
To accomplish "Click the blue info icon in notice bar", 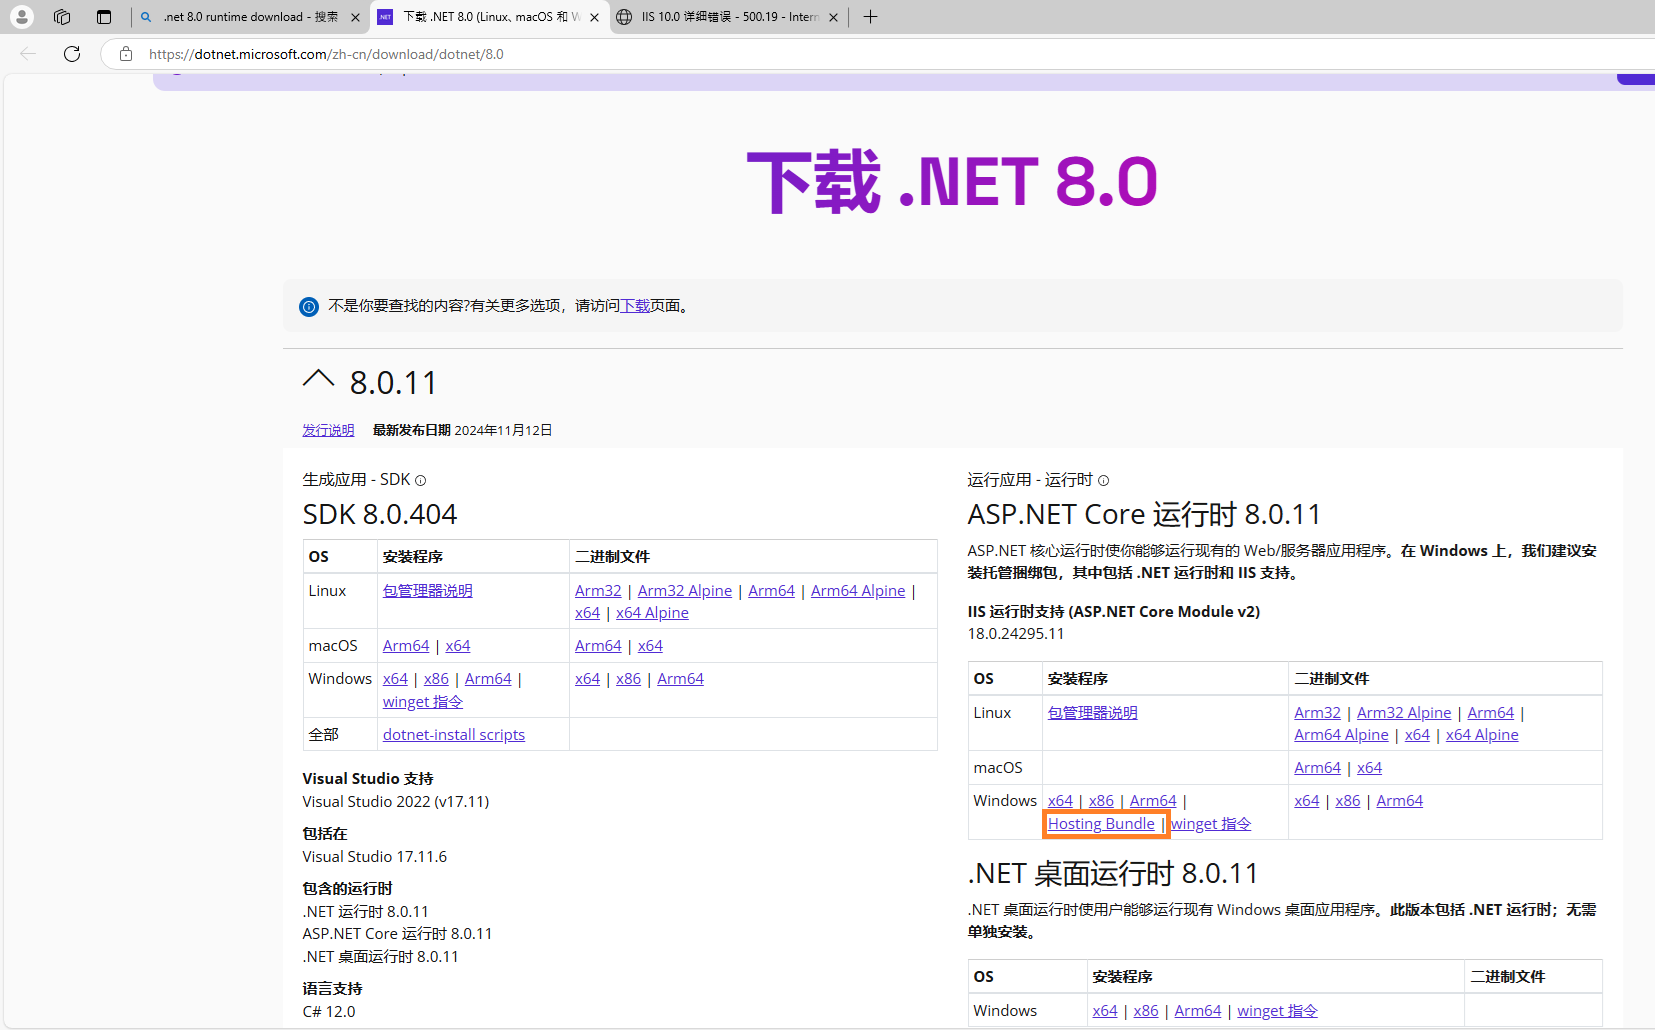I will 309,306.
